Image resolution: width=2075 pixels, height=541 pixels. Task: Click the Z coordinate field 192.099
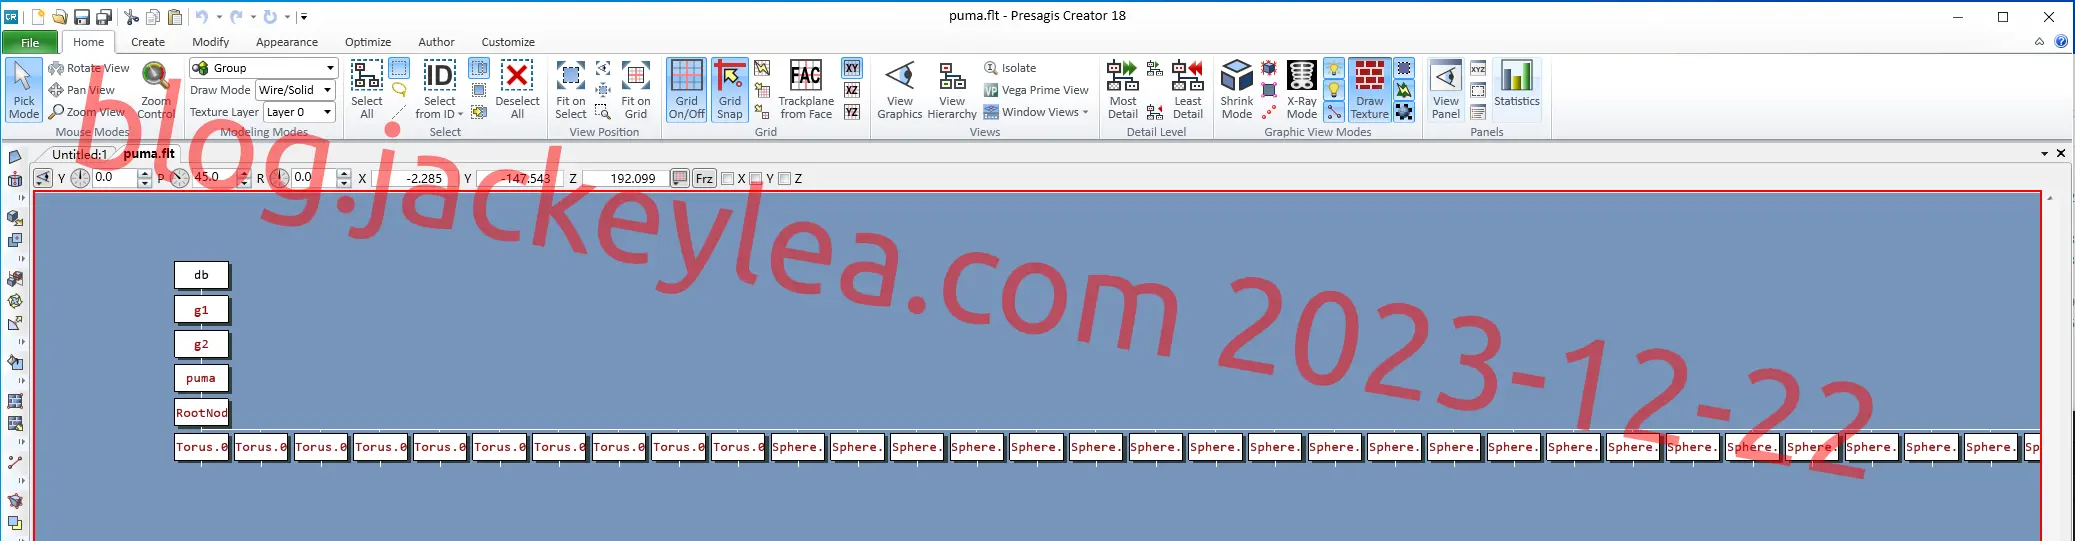point(625,179)
